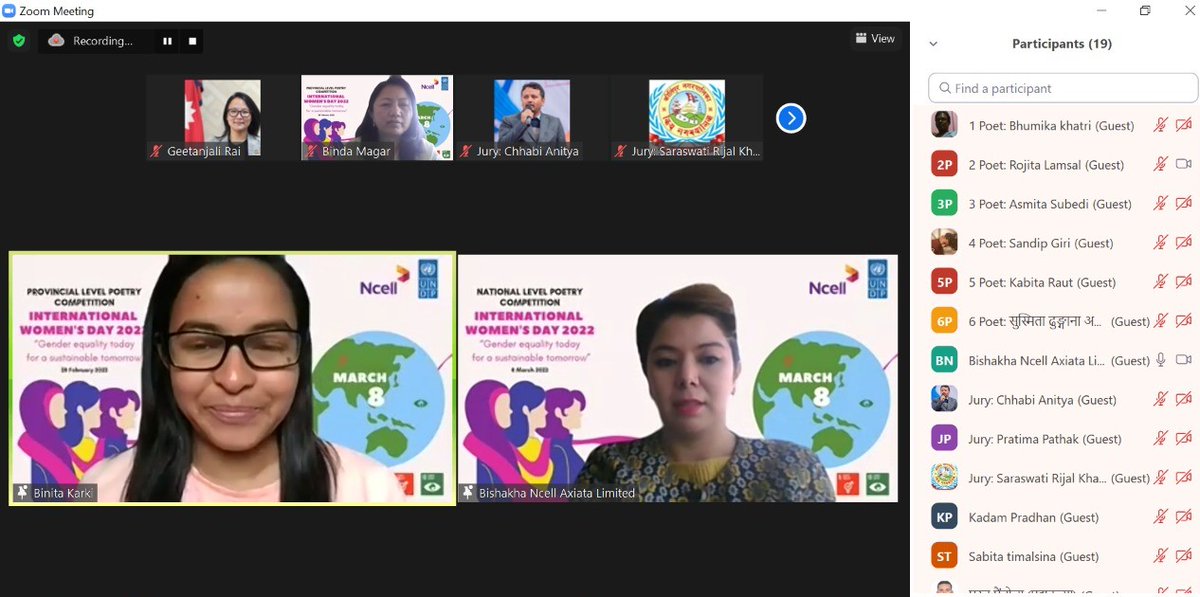Select participant 2 Poet: Rojita Lamsal
Screen dimensions: 1200x597
coord(1046,165)
